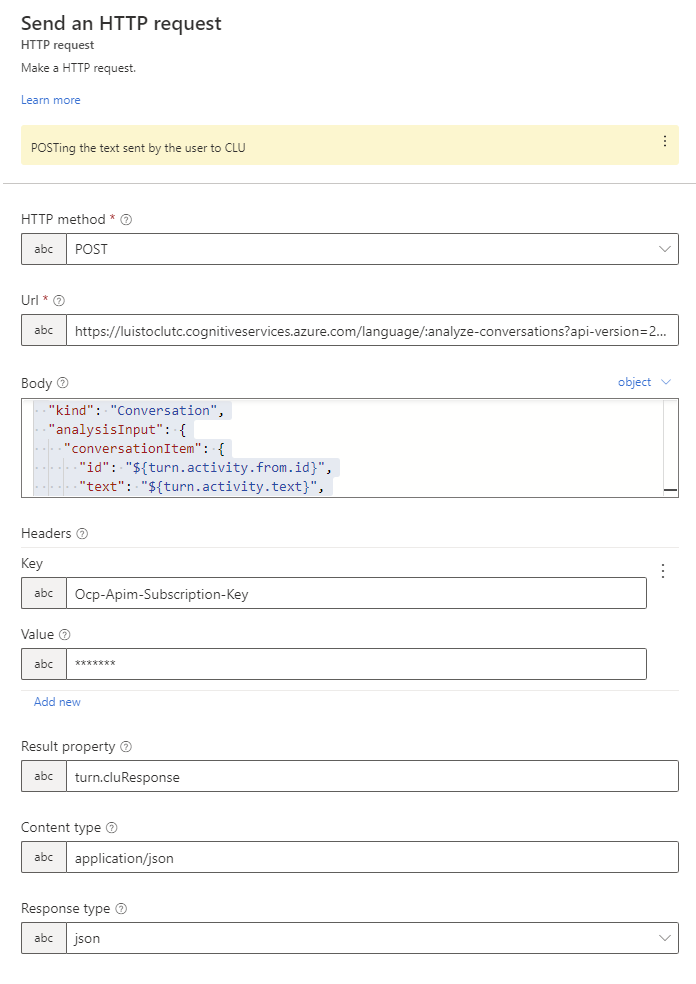Click the turn.cluResponse Result property field
Viewport: 696px width, 984px height.
[x=372, y=776]
